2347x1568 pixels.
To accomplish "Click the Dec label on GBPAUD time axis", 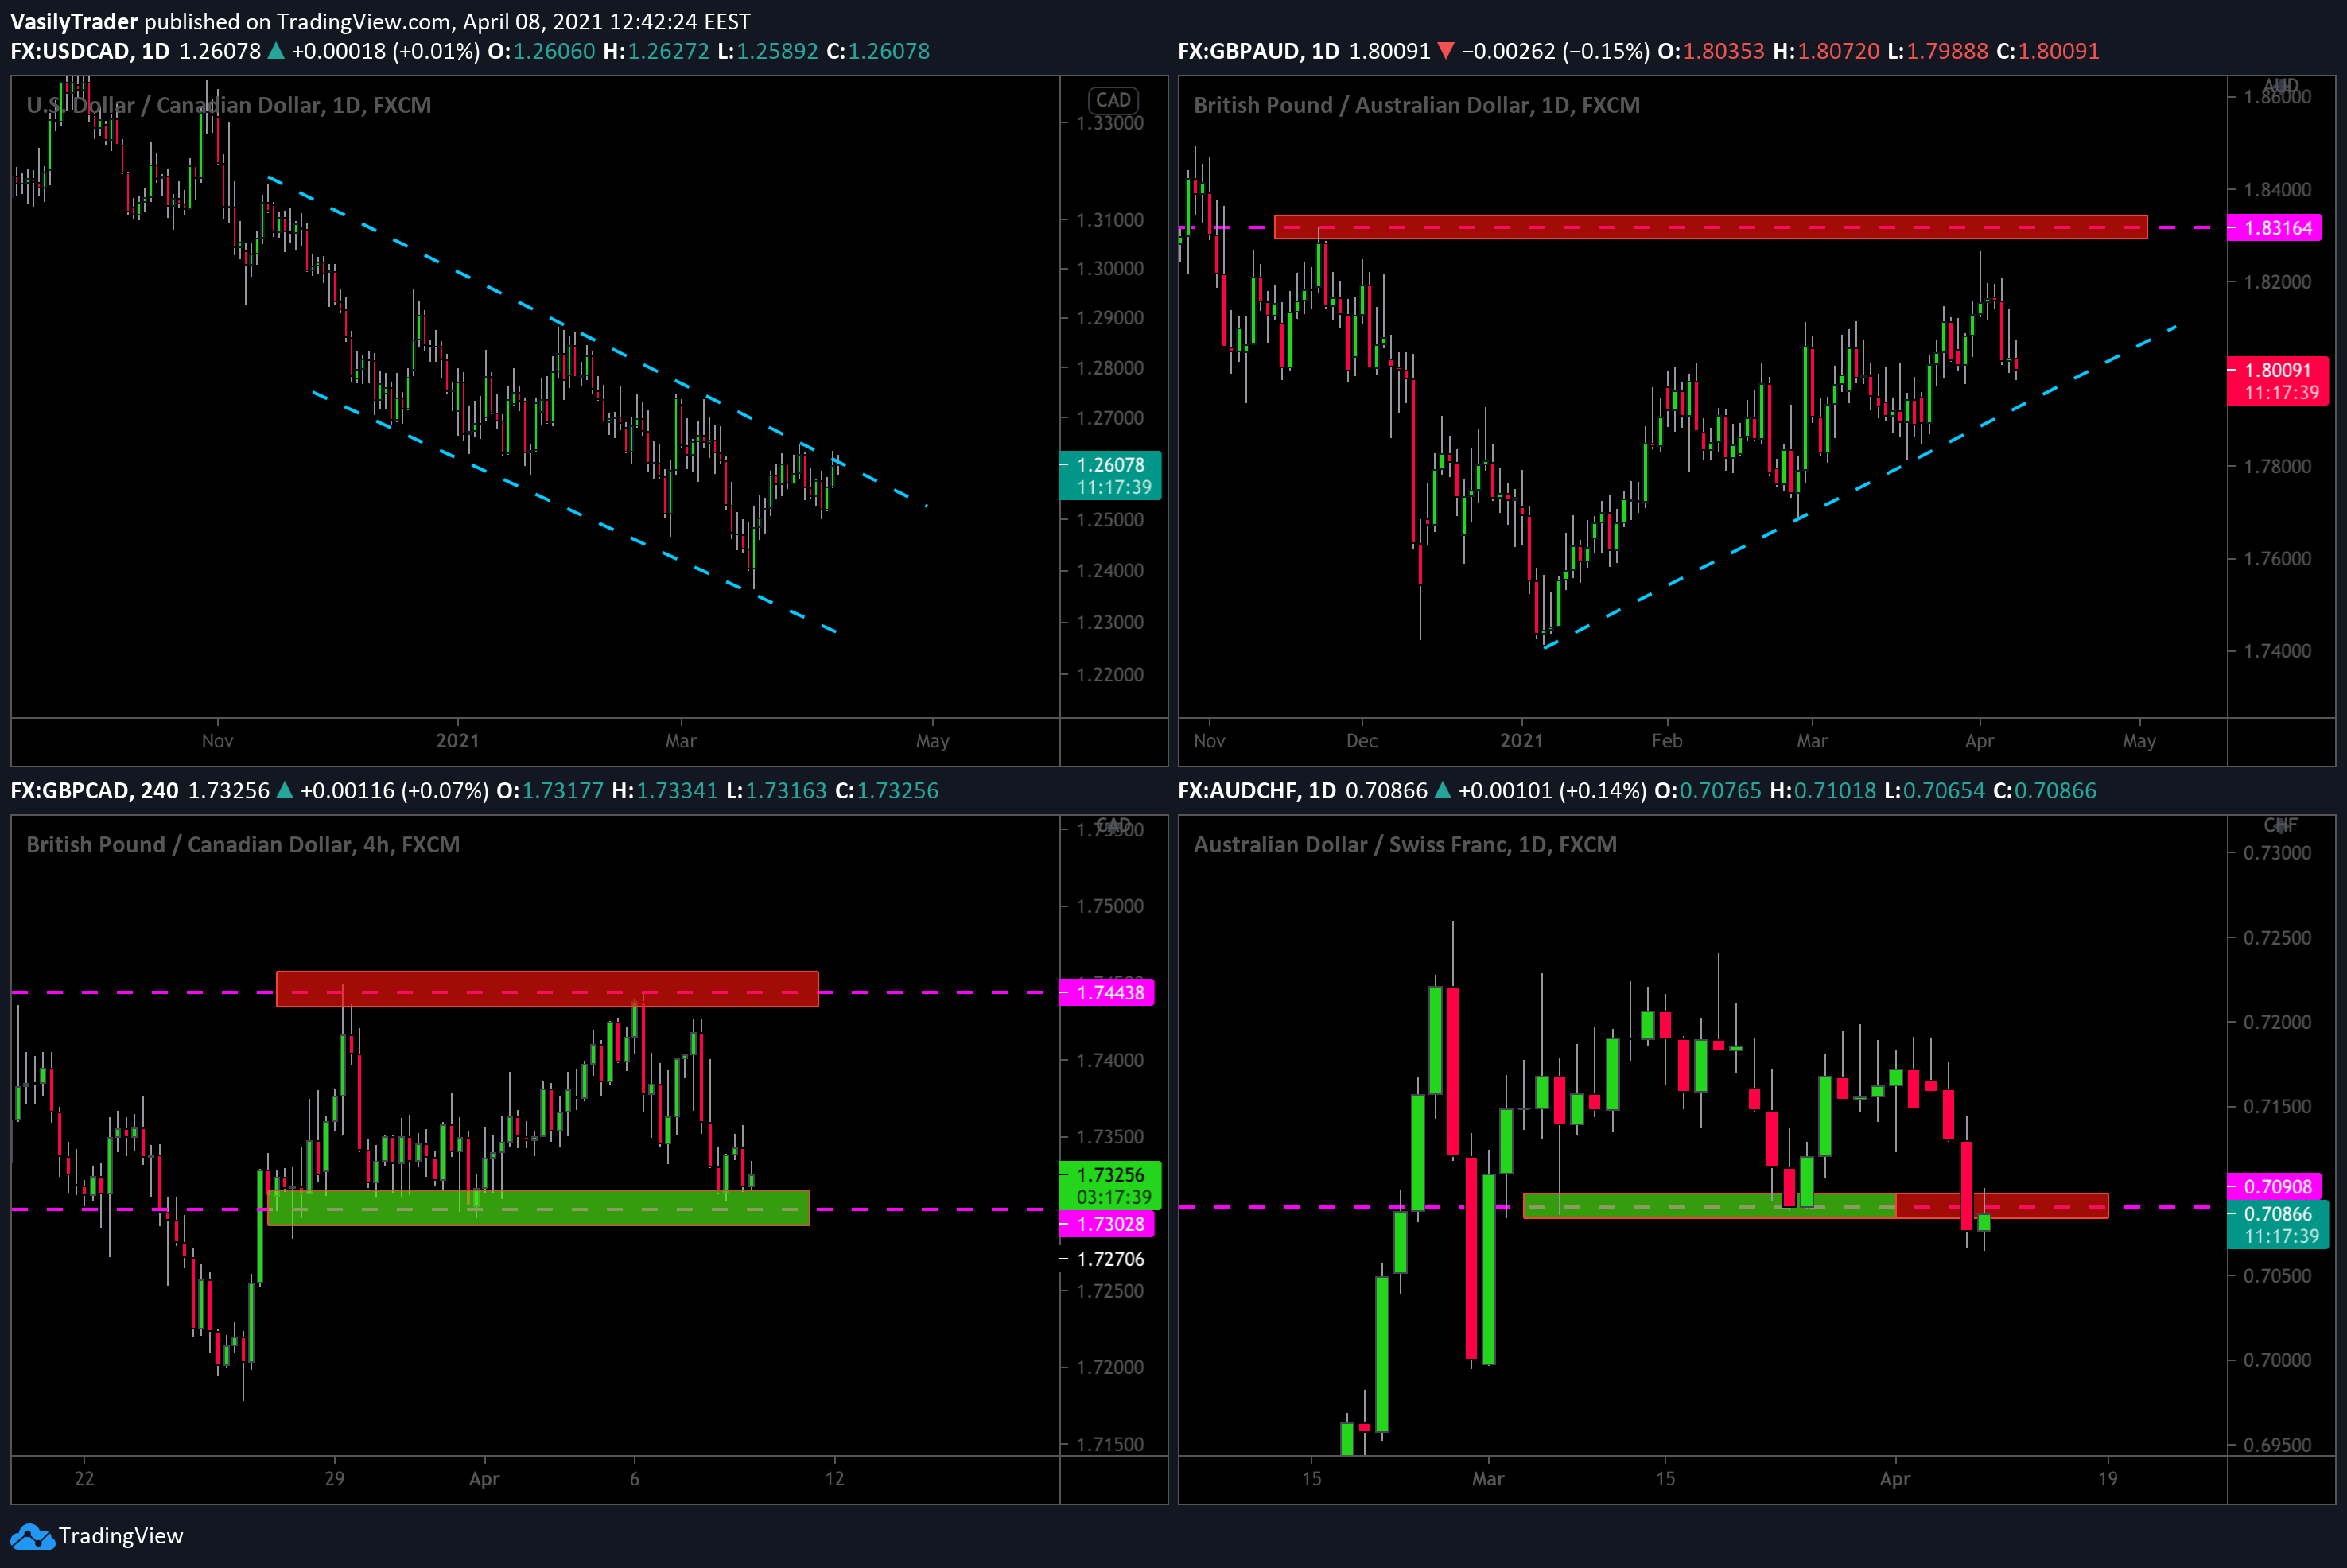I will click(1362, 741).
